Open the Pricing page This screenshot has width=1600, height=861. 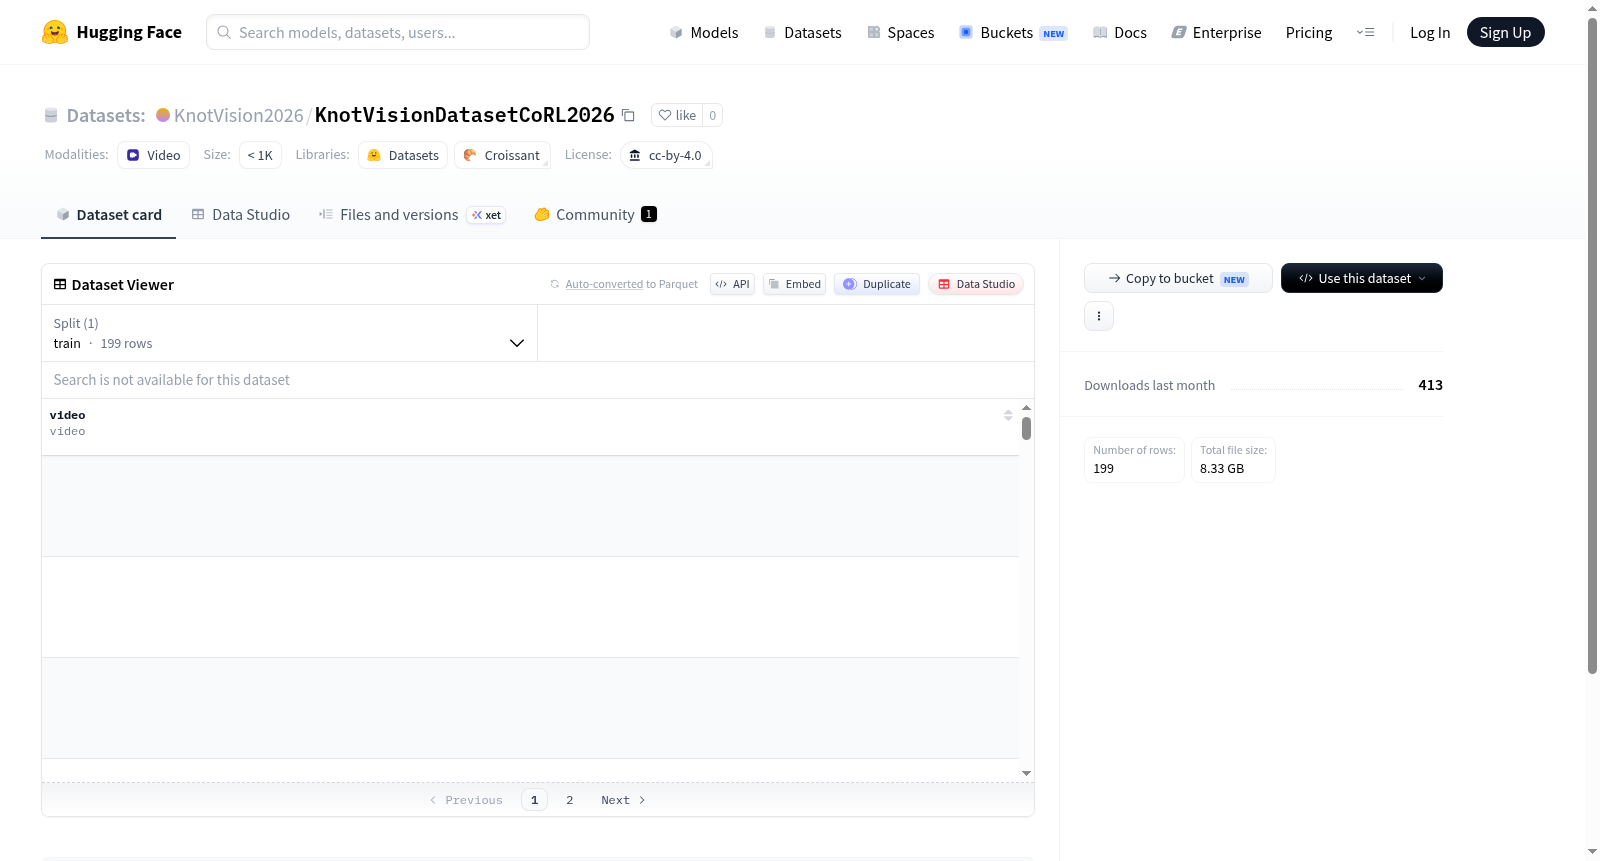coord(1309,32)
